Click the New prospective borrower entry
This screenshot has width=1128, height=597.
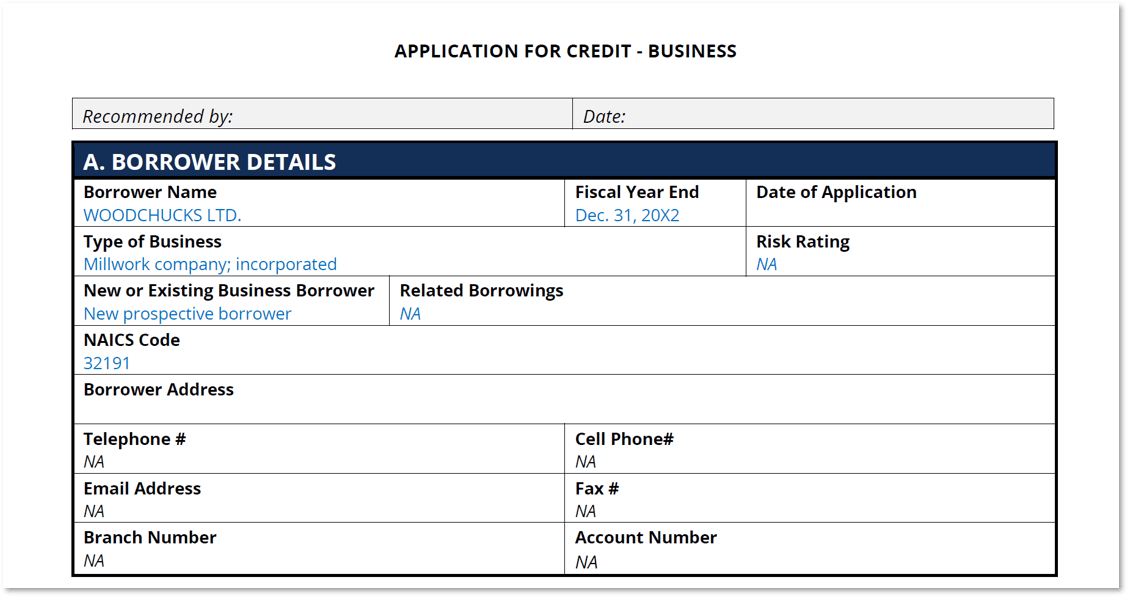click(187, 313)
